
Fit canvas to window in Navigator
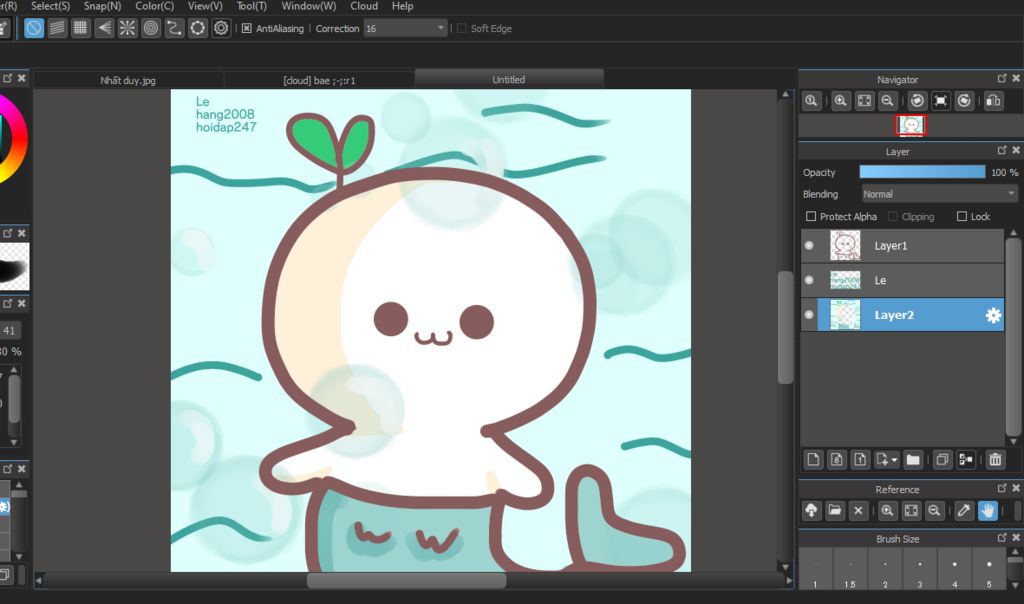pos(864,101)
